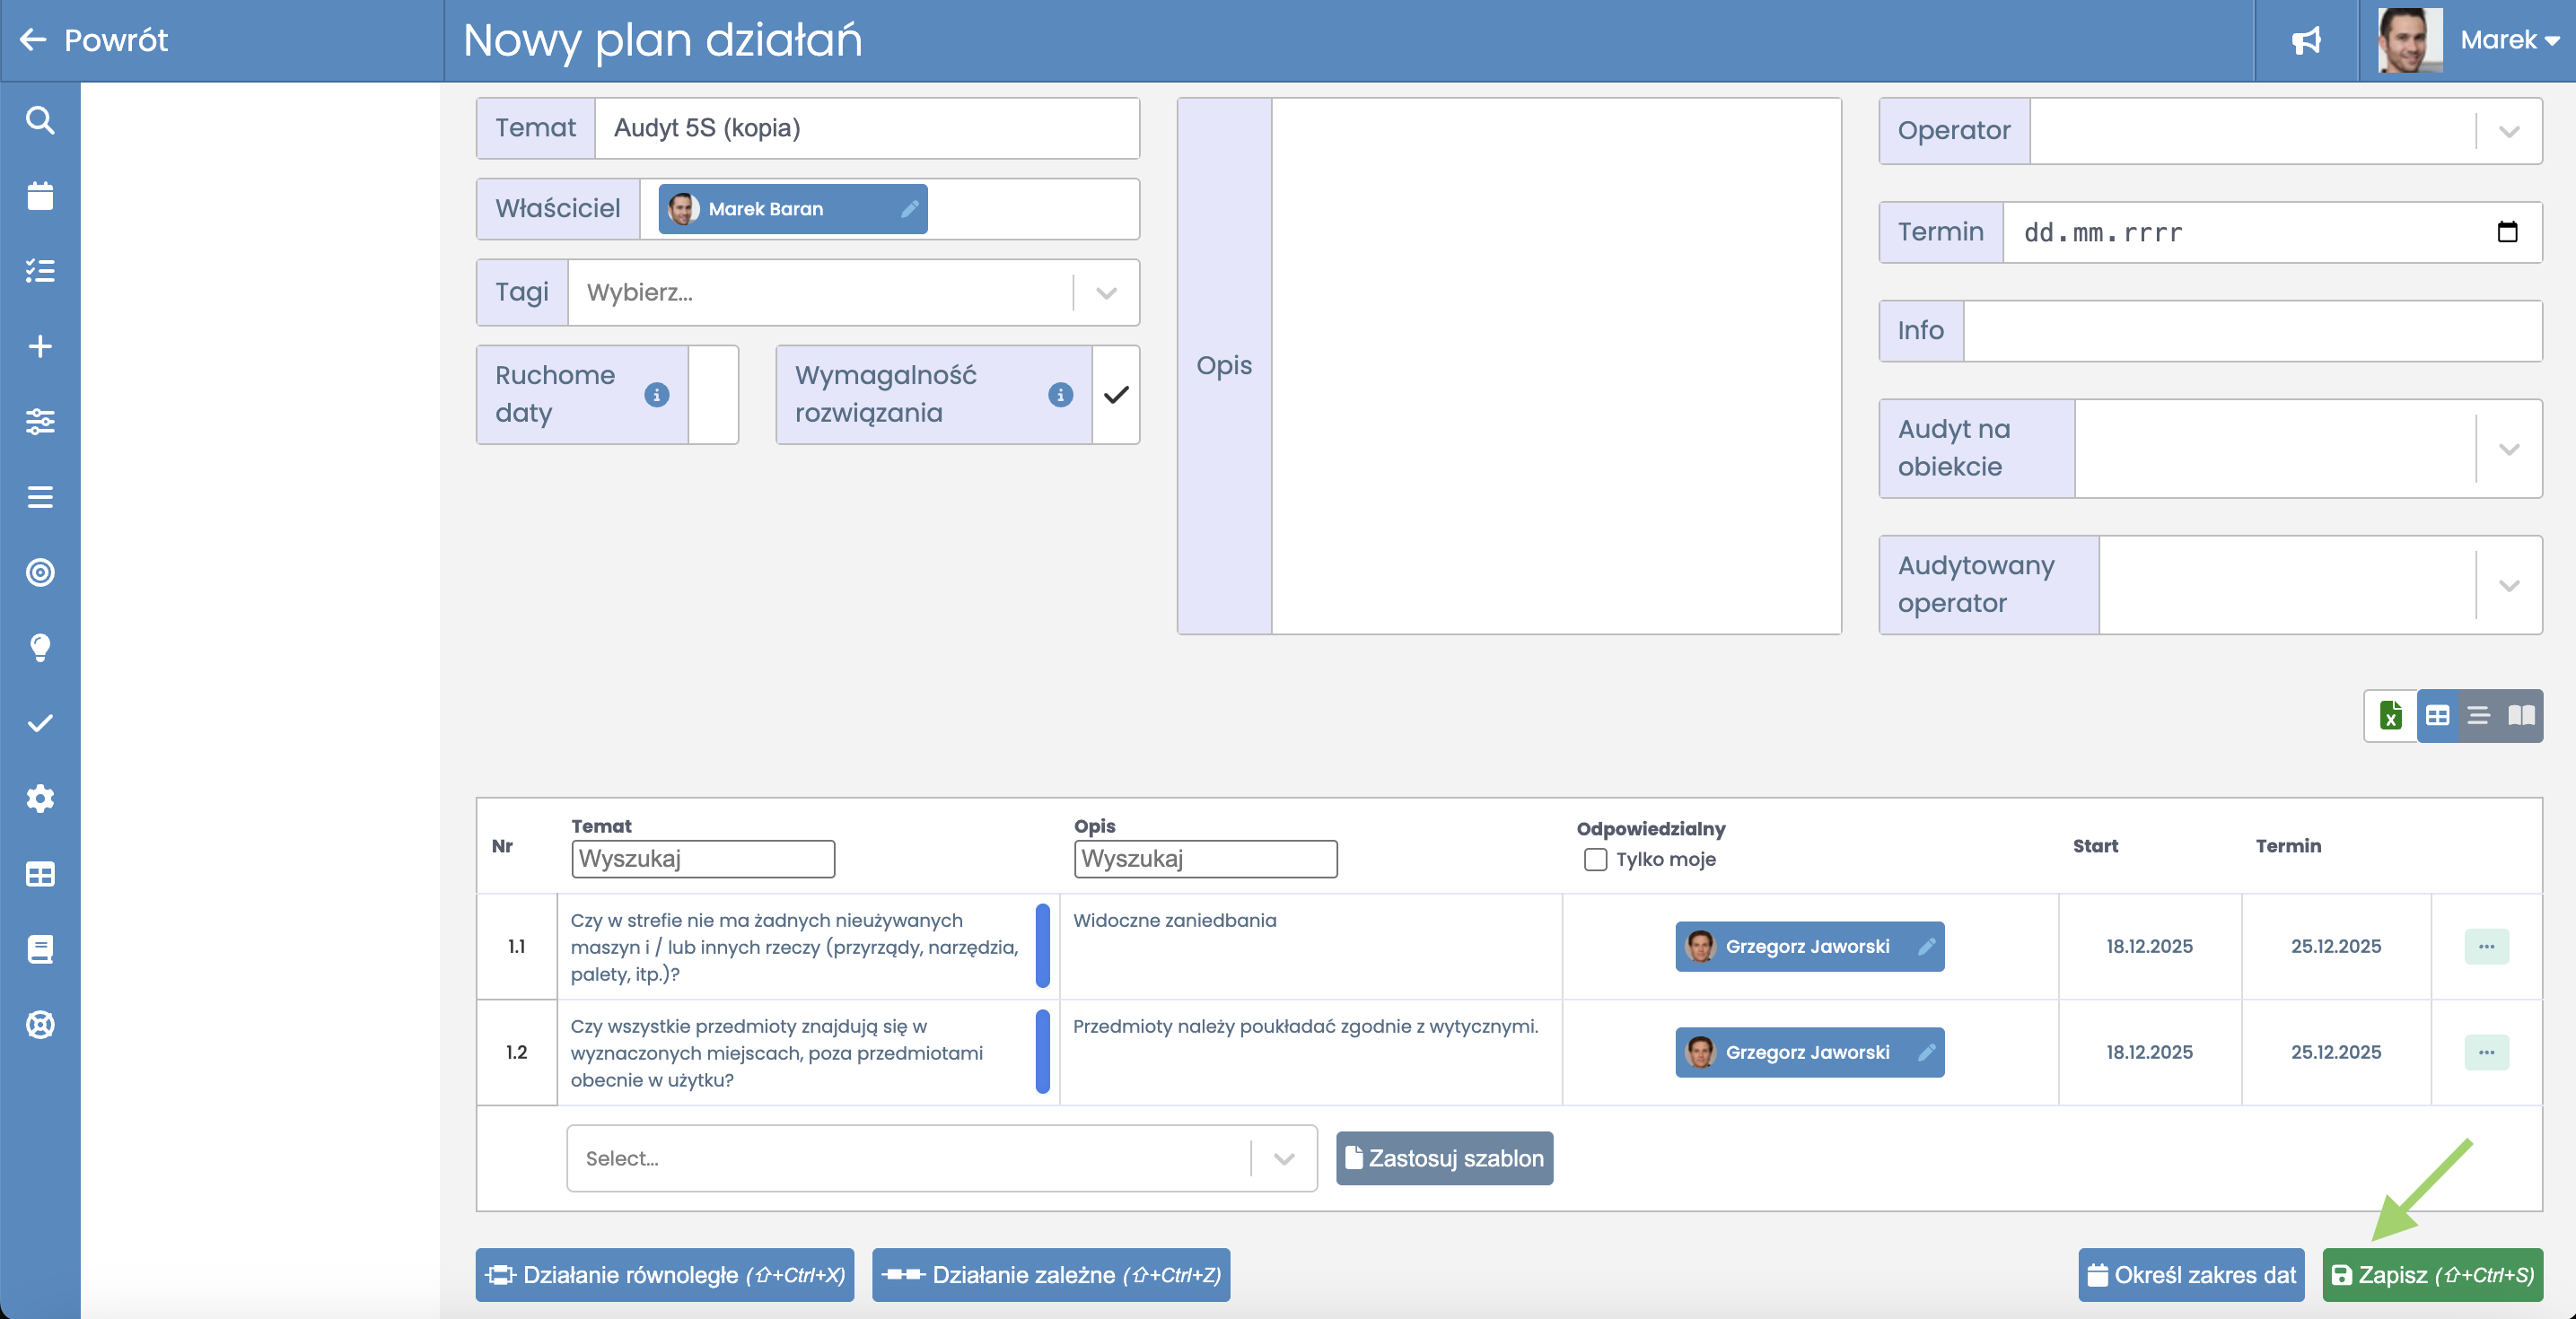The width and height of the screenshot is (2576, 1319).
Task: Toggle the Ruchome daty checkbox
Action: coord(713,395)
